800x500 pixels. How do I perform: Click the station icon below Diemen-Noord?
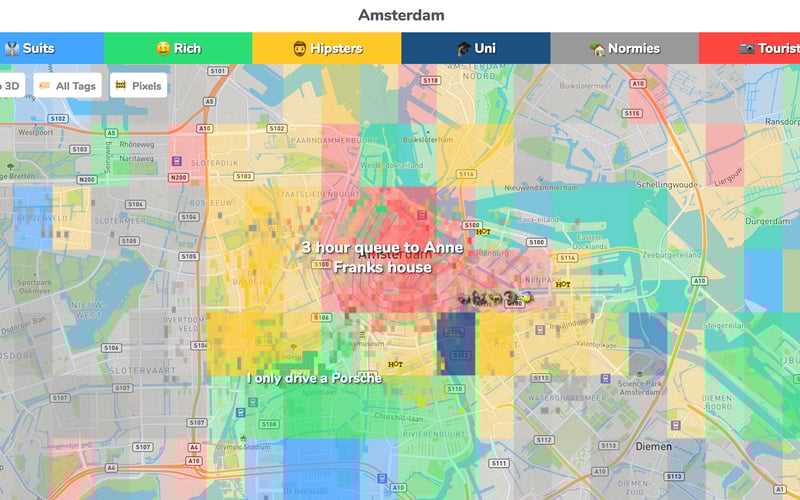(676, 425)
